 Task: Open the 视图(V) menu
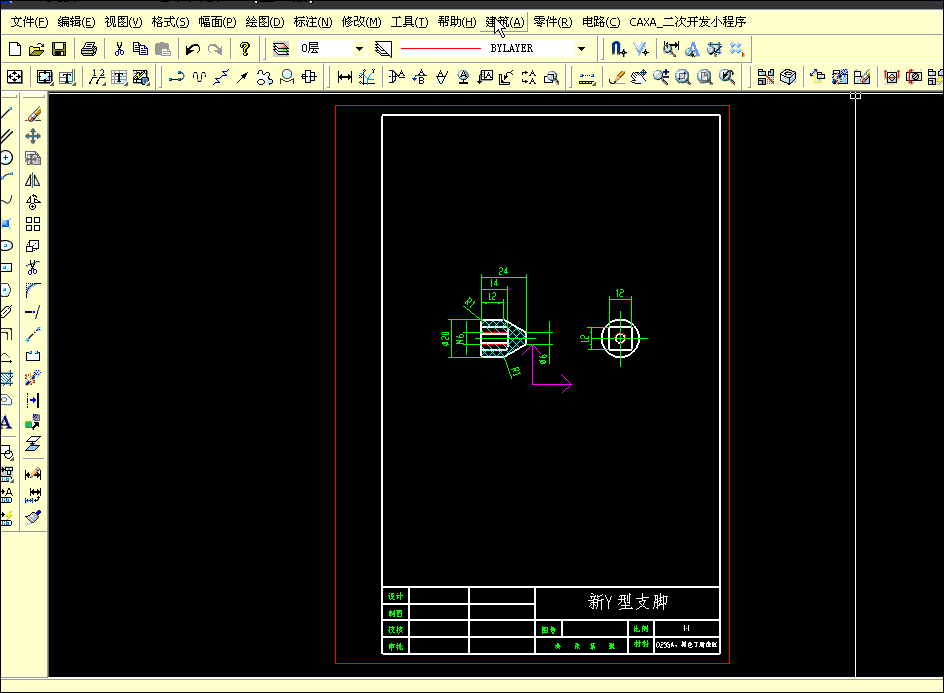(x=123, y=22)
